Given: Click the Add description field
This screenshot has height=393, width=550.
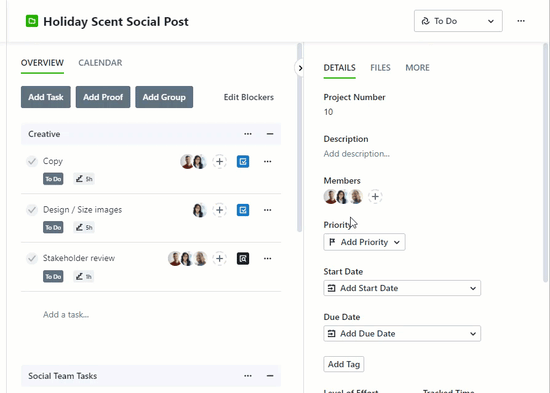Looking at the screenshot, I should point(357,154).
